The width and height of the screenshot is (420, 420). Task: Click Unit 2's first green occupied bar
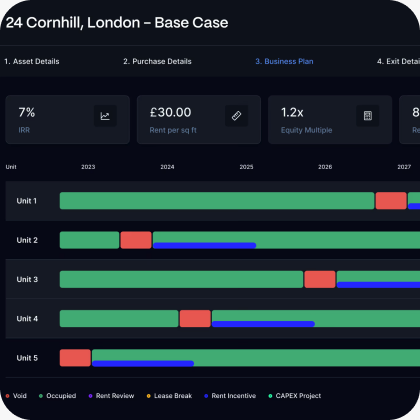[89, 240]
